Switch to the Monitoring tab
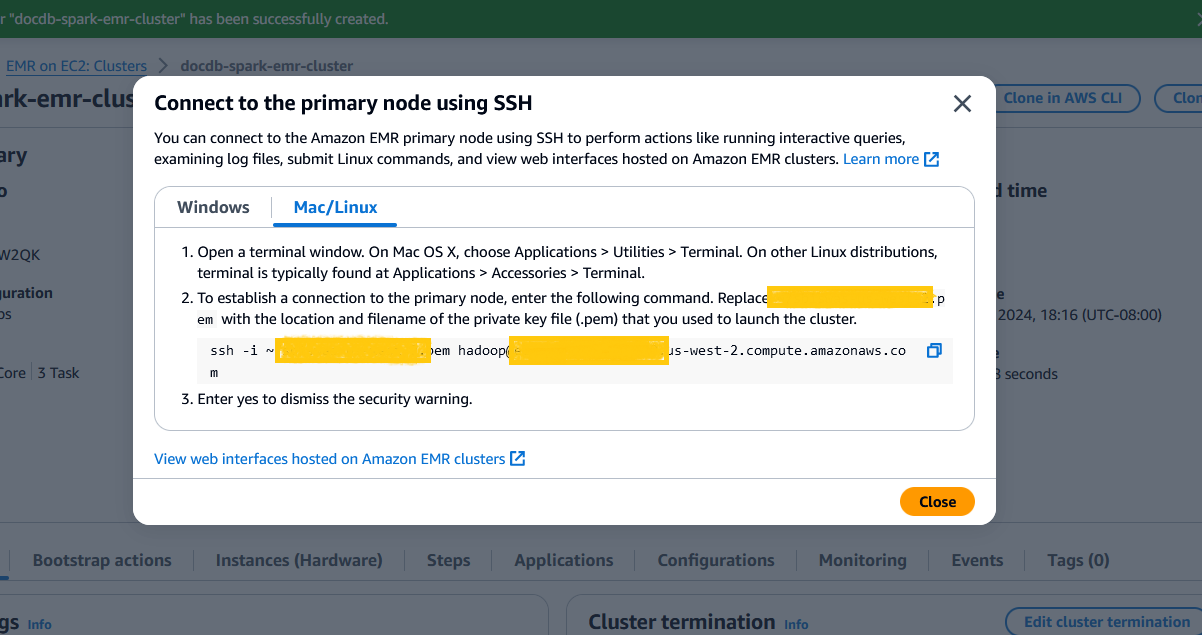 click(x=862, y=560)
